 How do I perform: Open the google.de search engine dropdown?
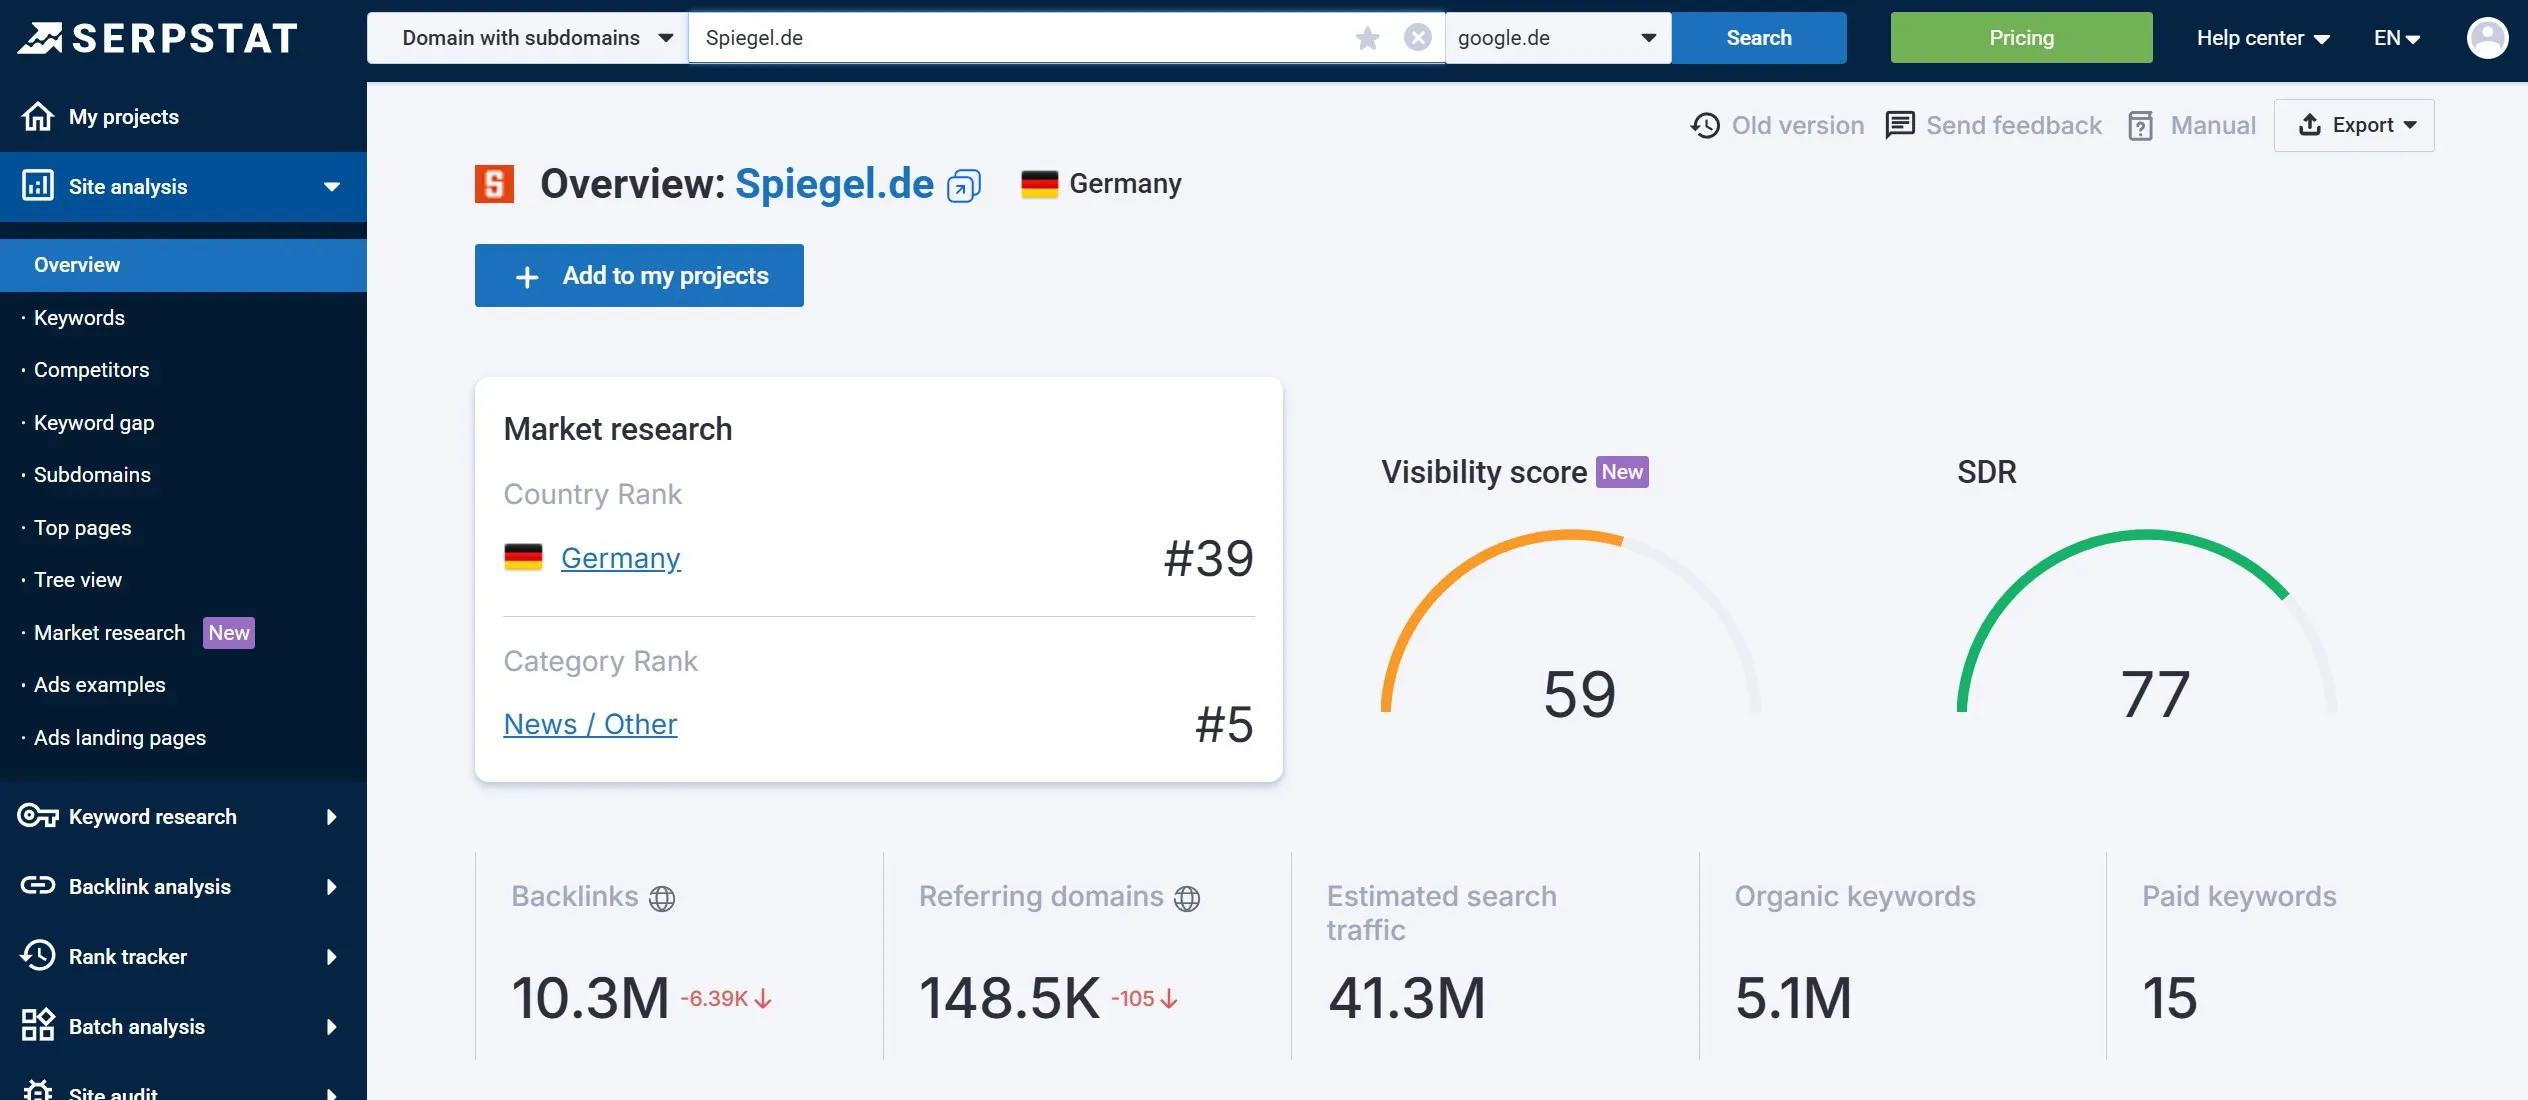[x=1558, y=38]
